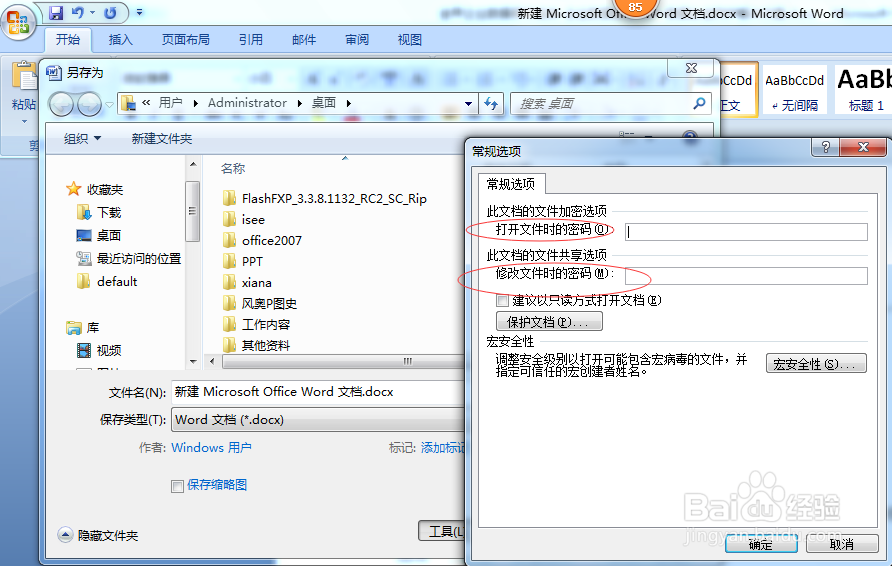This screenshot has height=566, width=892.
Task: Switch to the 插入 ribbon tab
Action: (x=121, y=39)
